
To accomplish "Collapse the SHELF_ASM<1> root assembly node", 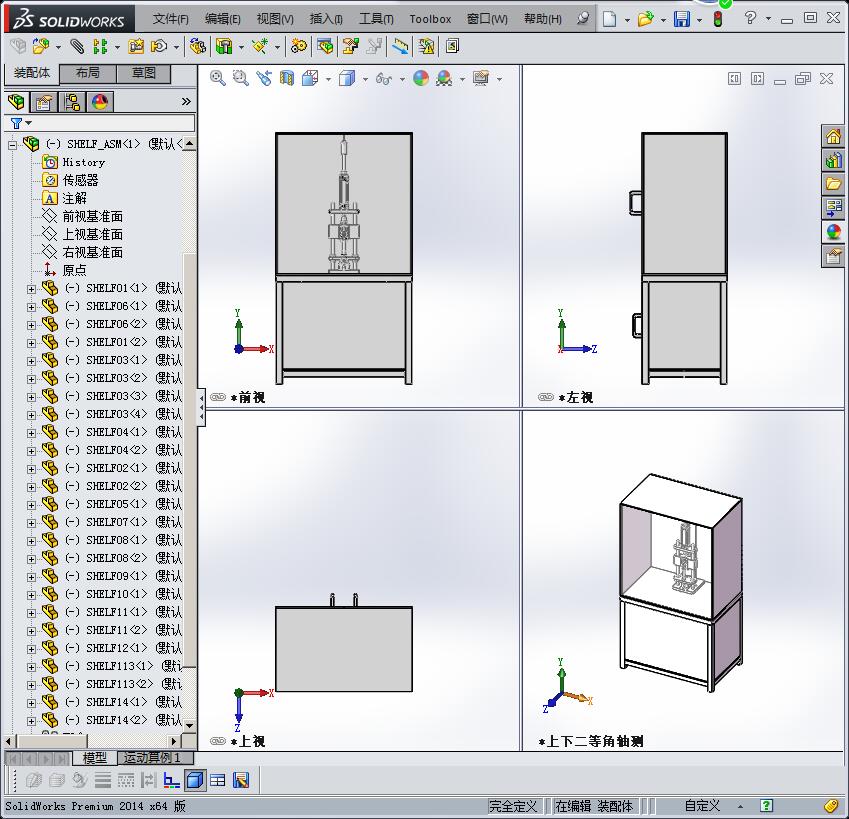I will 12,145.
